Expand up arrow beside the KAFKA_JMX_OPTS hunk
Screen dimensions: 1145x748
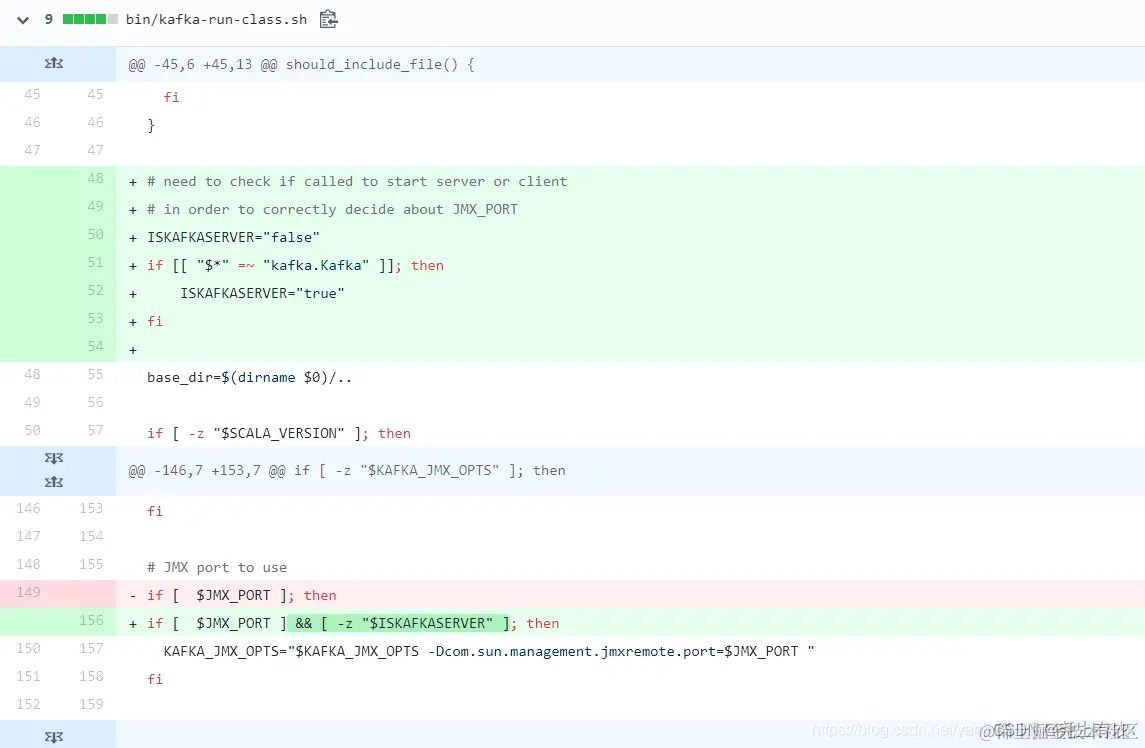(x=54, y=482)
